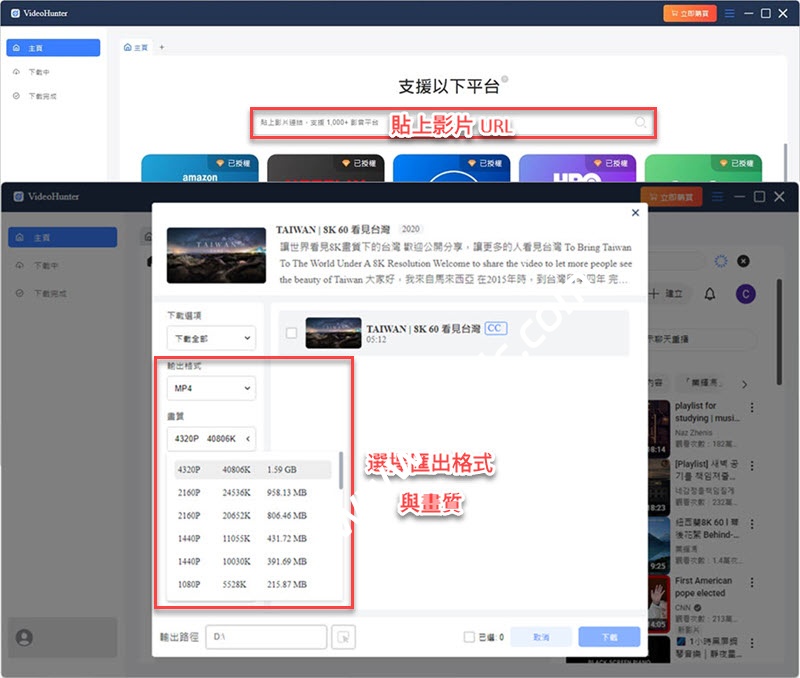The height and width of the screenshot is (678, 800).
Task: Click the magnifier icon in the URL field
Action: pos(639,121)
